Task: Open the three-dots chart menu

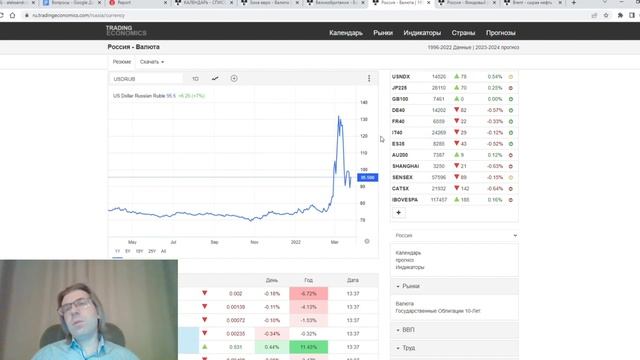Action: pos(369,78)
